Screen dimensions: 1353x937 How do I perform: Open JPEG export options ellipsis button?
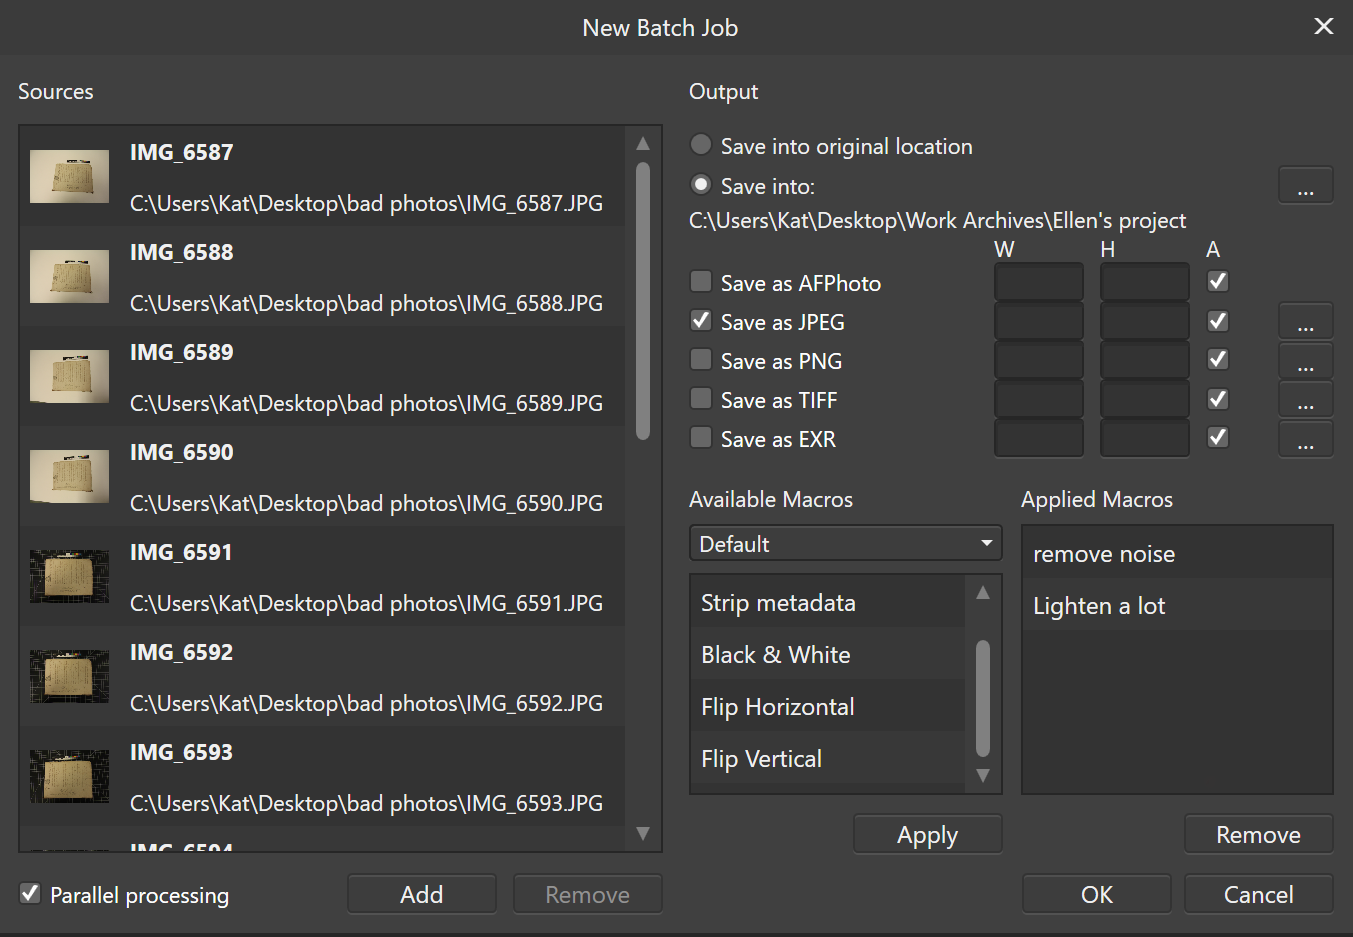click(x=1305, y=322)
